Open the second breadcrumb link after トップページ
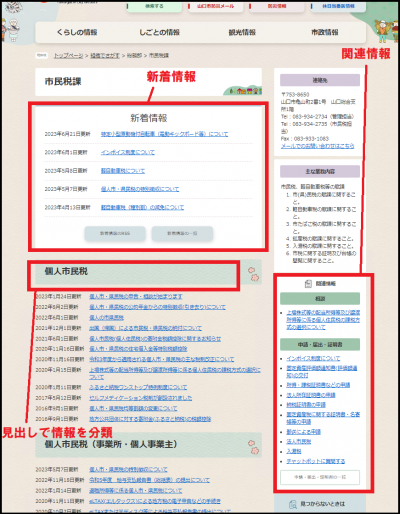The image size is (400, 514). pos(105,56)
